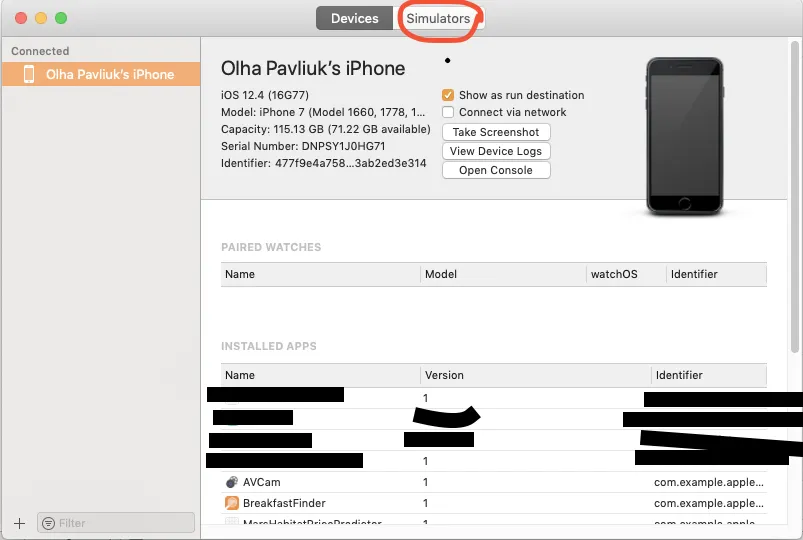Click the Olha Pavliuk's iPhone title heading
The width and height of the screenshot is (803, 540).
tap(313, 68)
